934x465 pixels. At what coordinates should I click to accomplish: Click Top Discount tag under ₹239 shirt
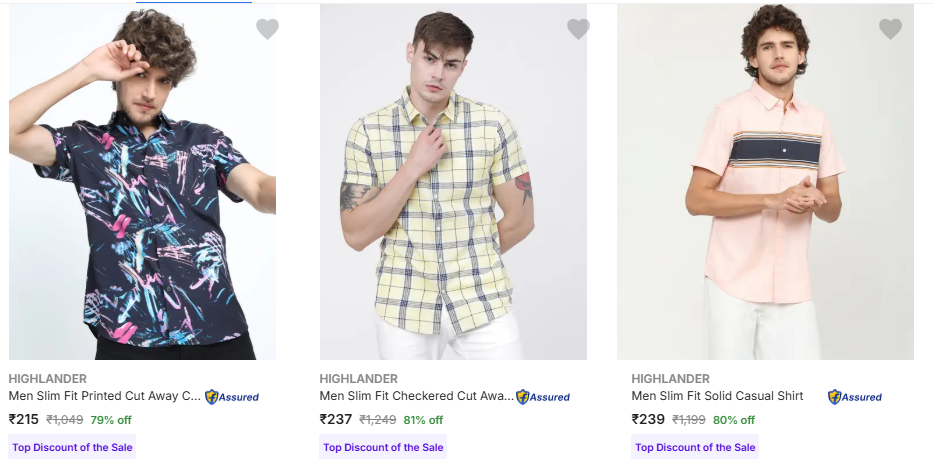coord(695,447)
